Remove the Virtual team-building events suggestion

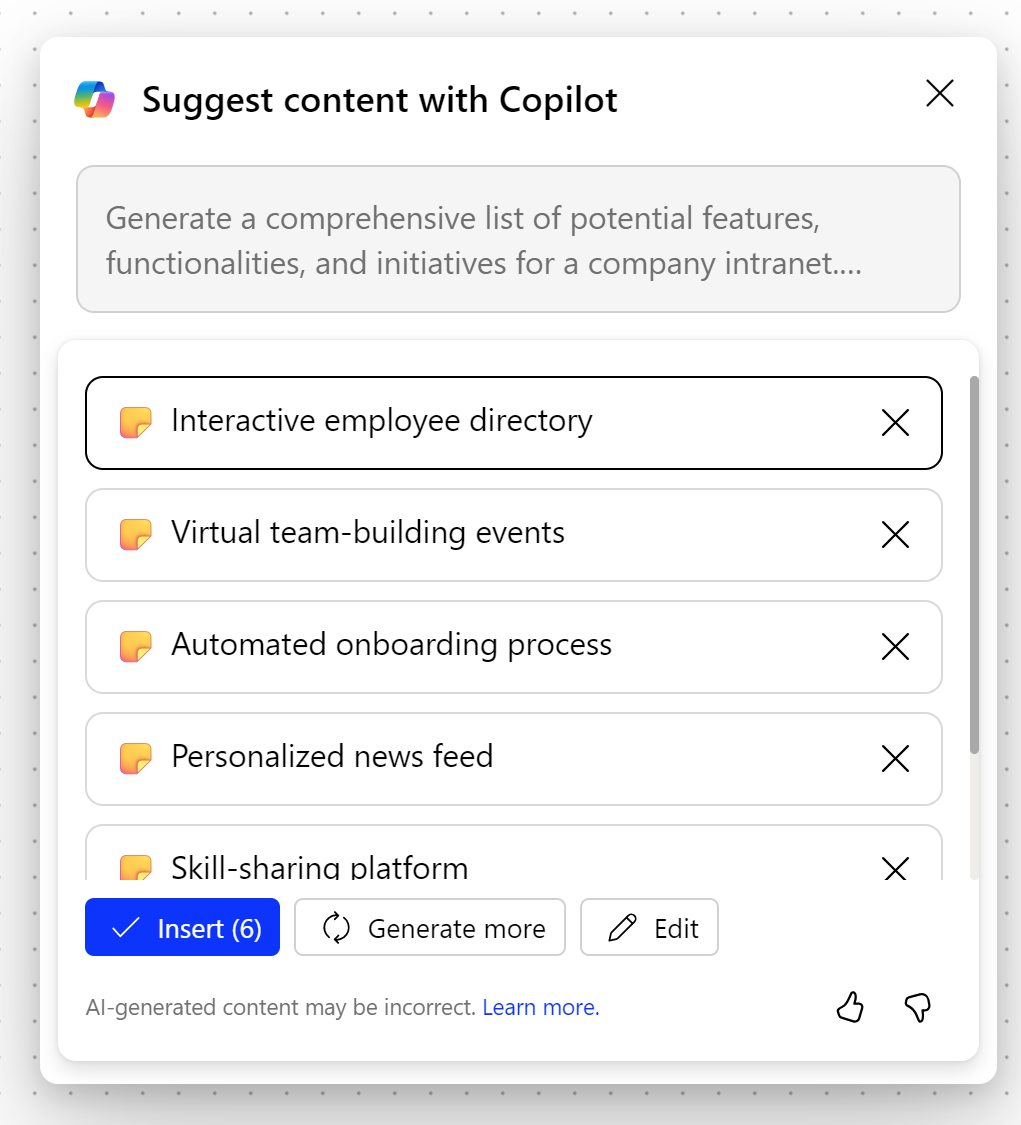[x=895, y=535]
